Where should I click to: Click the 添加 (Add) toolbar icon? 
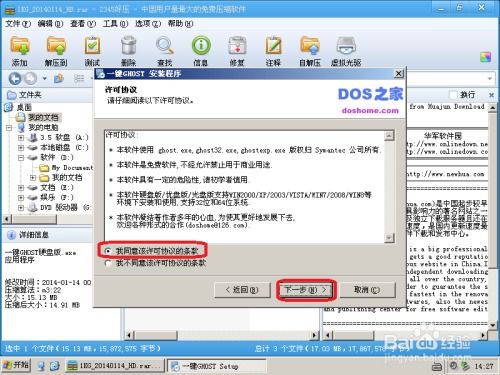point(20,51)
